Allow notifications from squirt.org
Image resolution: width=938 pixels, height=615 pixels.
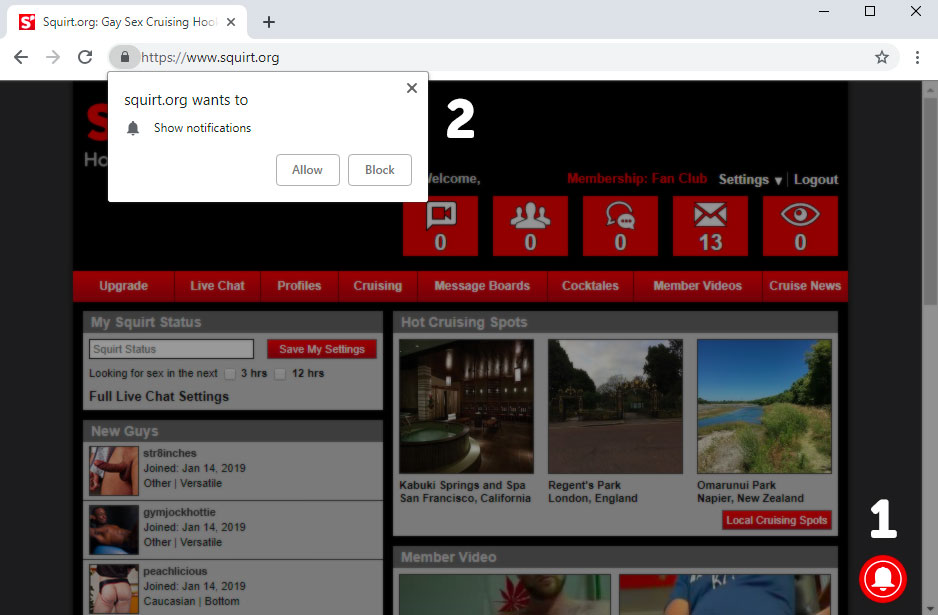pos(307,170)
